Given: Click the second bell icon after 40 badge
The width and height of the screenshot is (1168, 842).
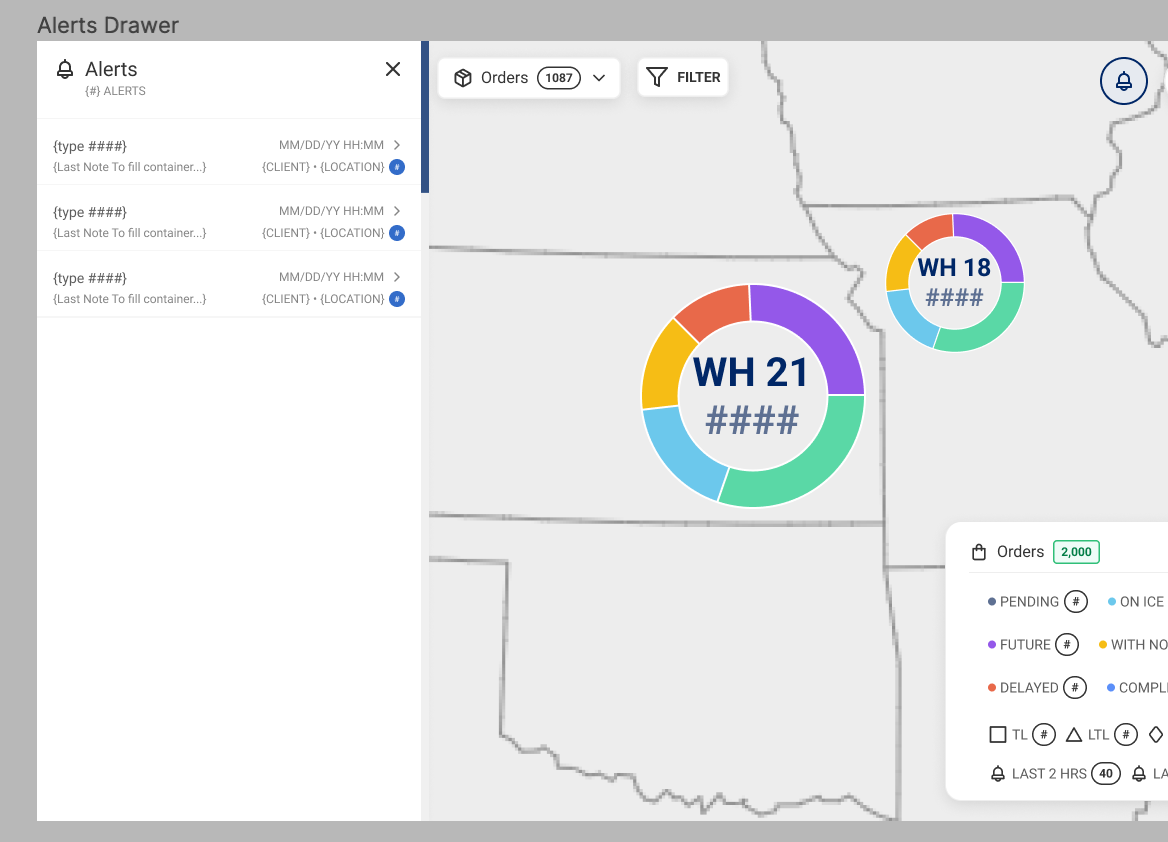Looking at the screenshot, I should click(x=1139, y=774).
